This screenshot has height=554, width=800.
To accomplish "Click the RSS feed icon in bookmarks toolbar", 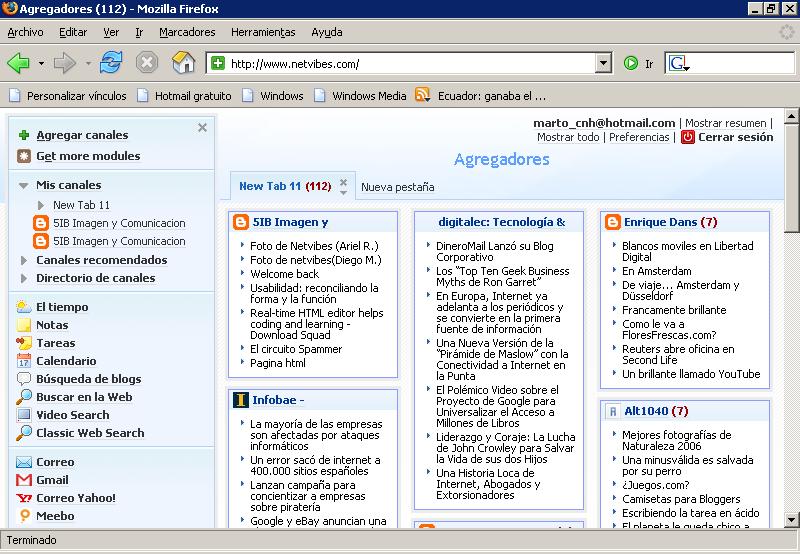I will (x=422, y=95).
